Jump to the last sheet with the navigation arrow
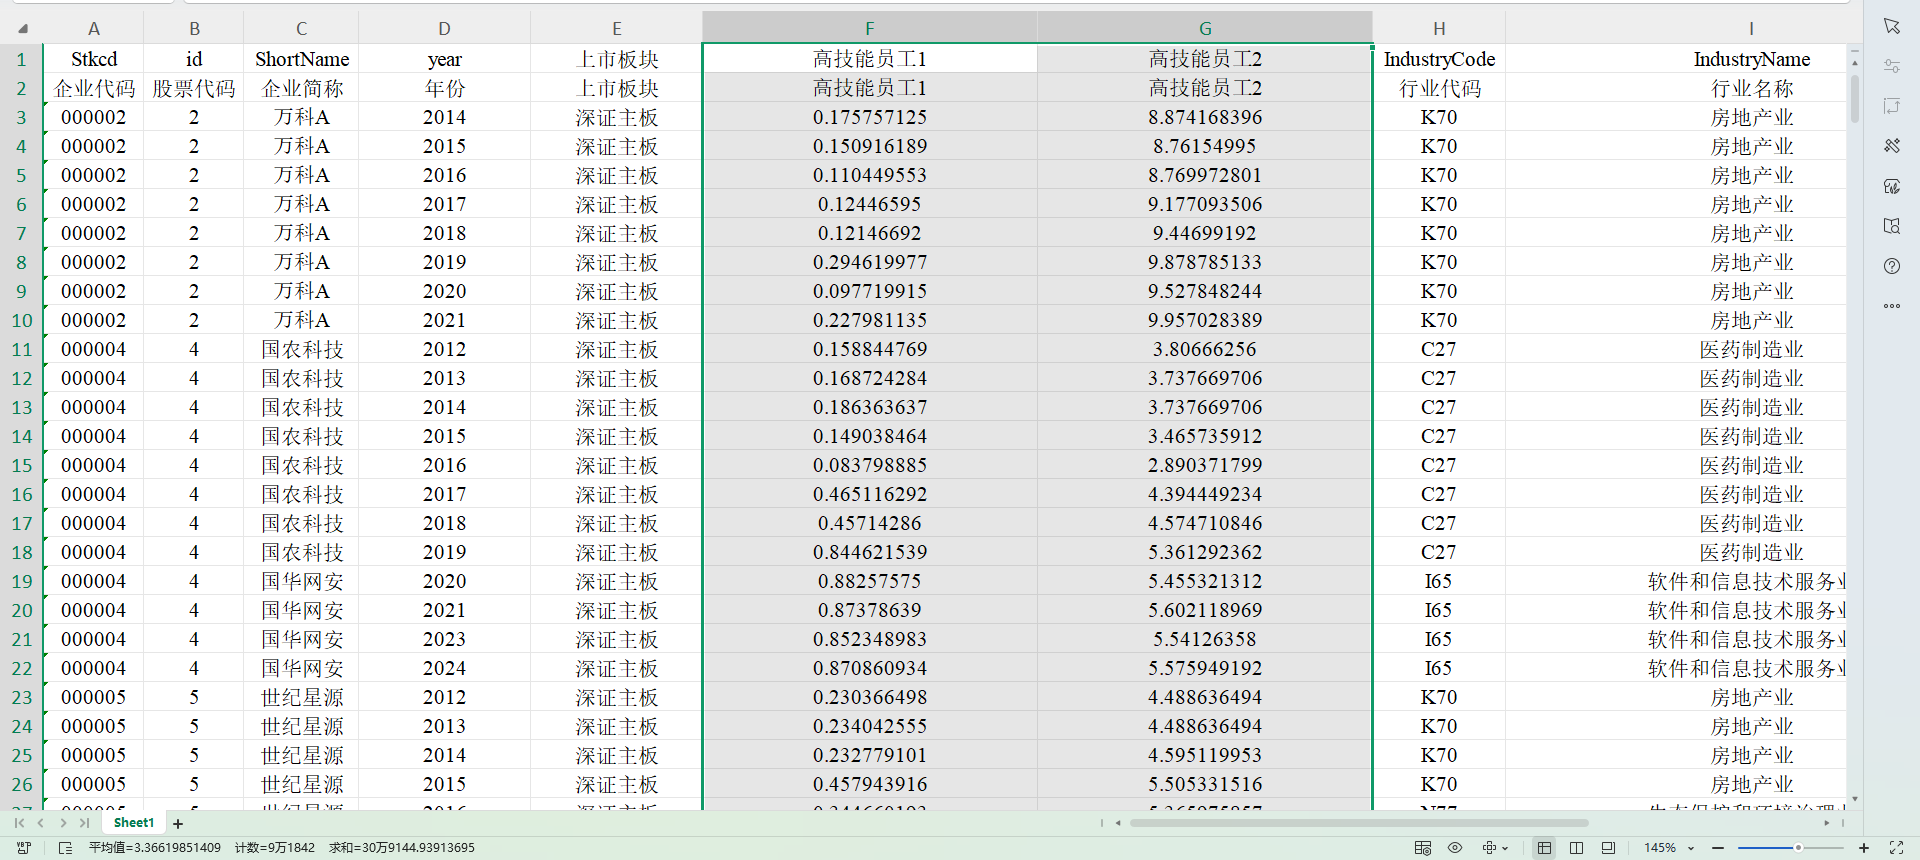The height and width of the screenshot is (860, 1920). click(84, 823)
